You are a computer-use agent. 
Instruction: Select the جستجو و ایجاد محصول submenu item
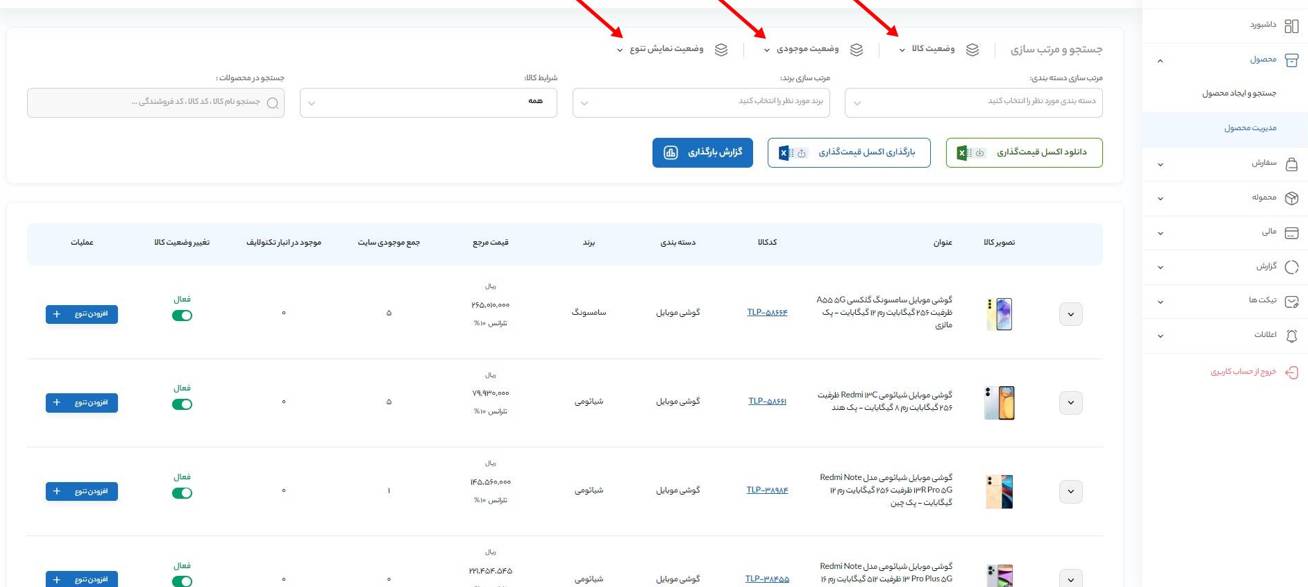[x=1239, y=93]
